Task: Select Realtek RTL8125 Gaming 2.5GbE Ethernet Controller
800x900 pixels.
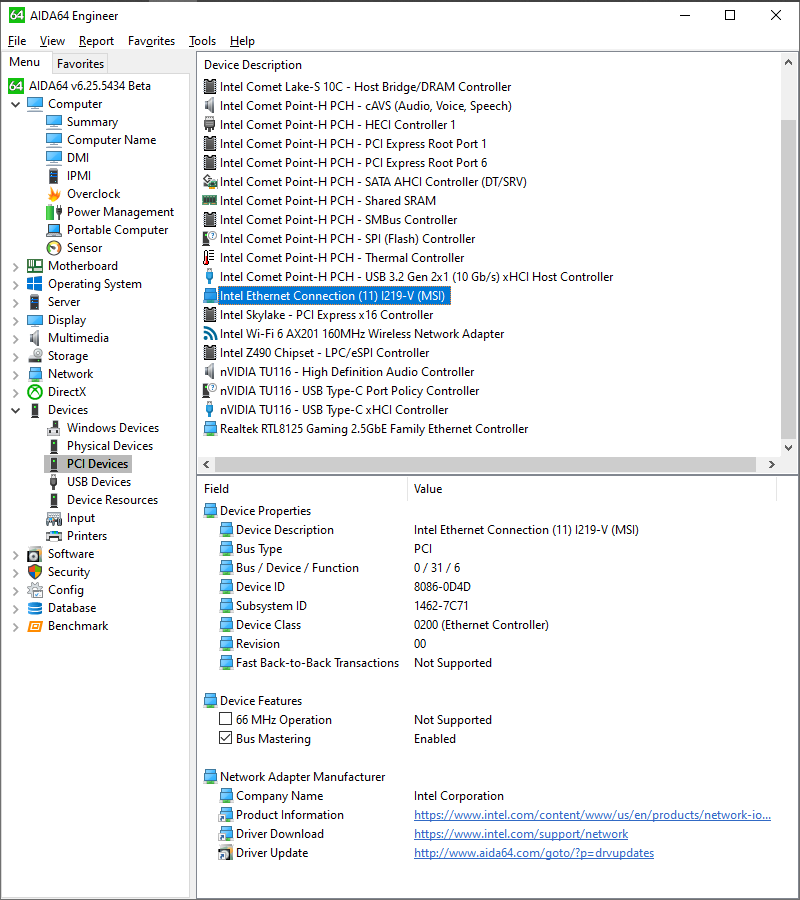Action: click(x=374, y=429)
